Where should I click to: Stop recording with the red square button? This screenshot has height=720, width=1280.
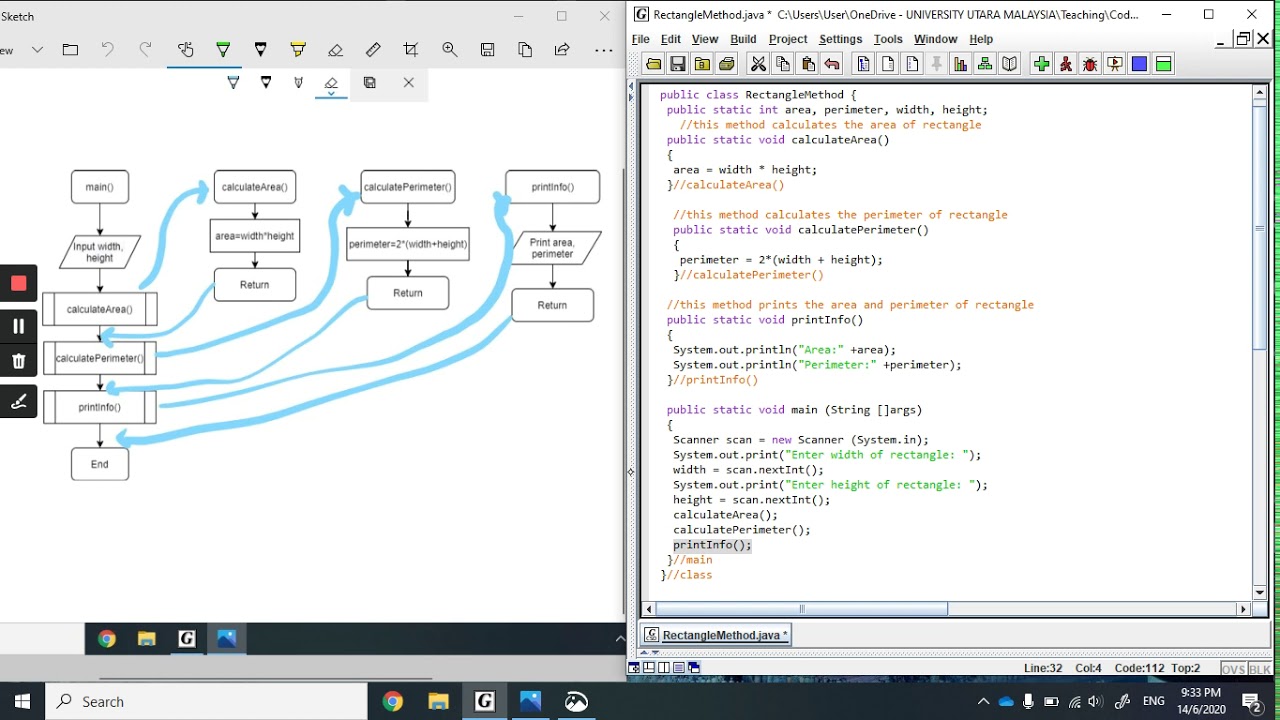[18, 283]
